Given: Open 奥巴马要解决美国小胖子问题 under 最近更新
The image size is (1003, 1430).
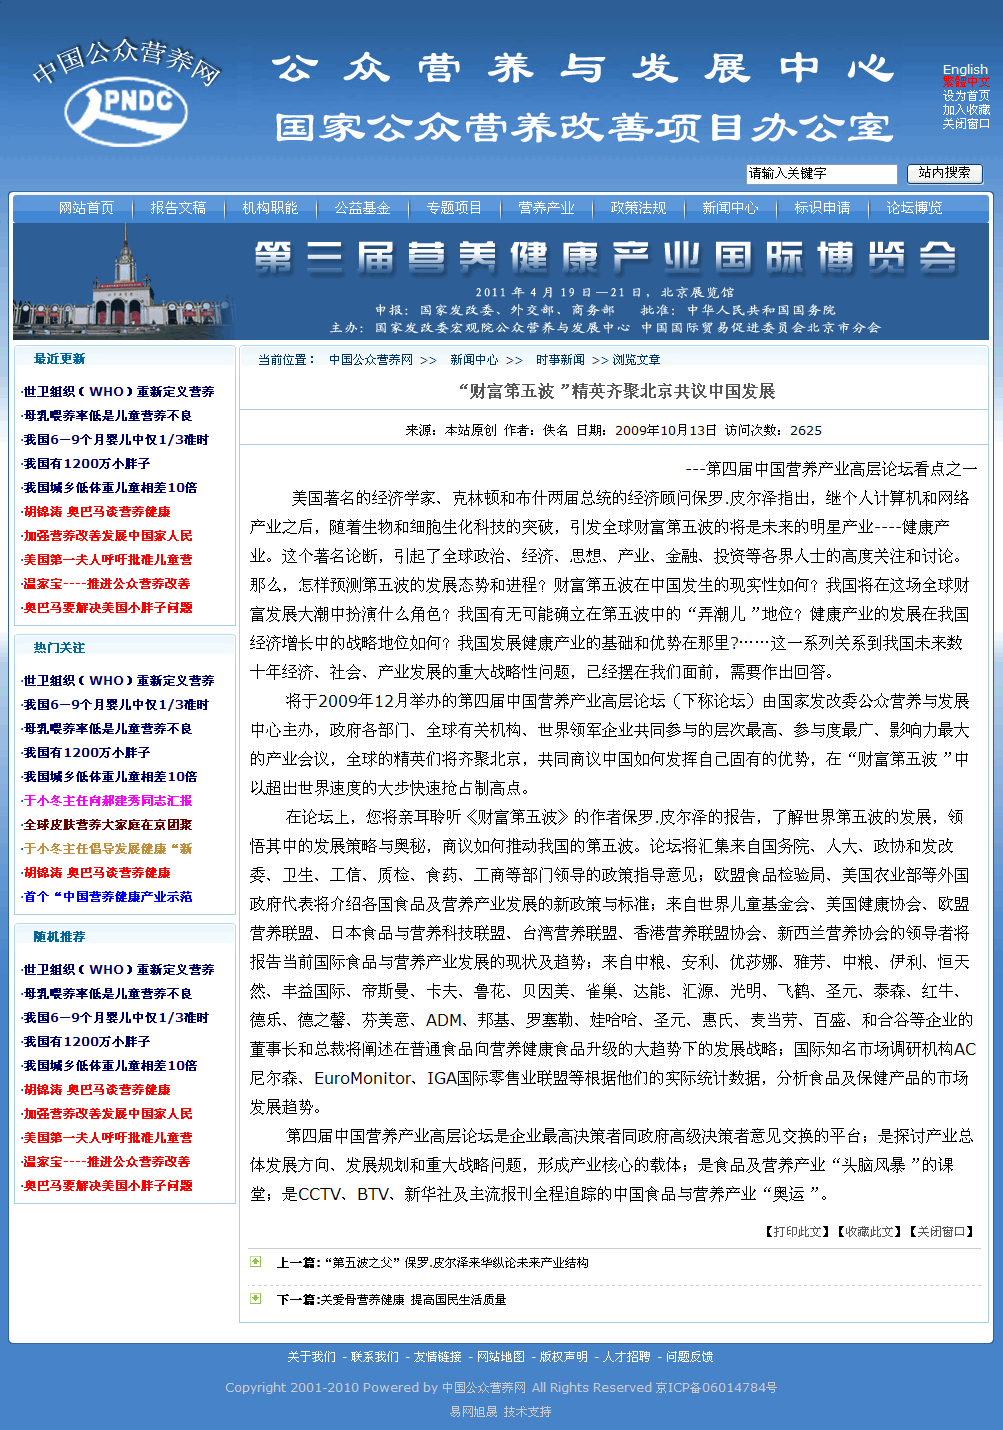Looking at the screenshot, I should [107, 608].
